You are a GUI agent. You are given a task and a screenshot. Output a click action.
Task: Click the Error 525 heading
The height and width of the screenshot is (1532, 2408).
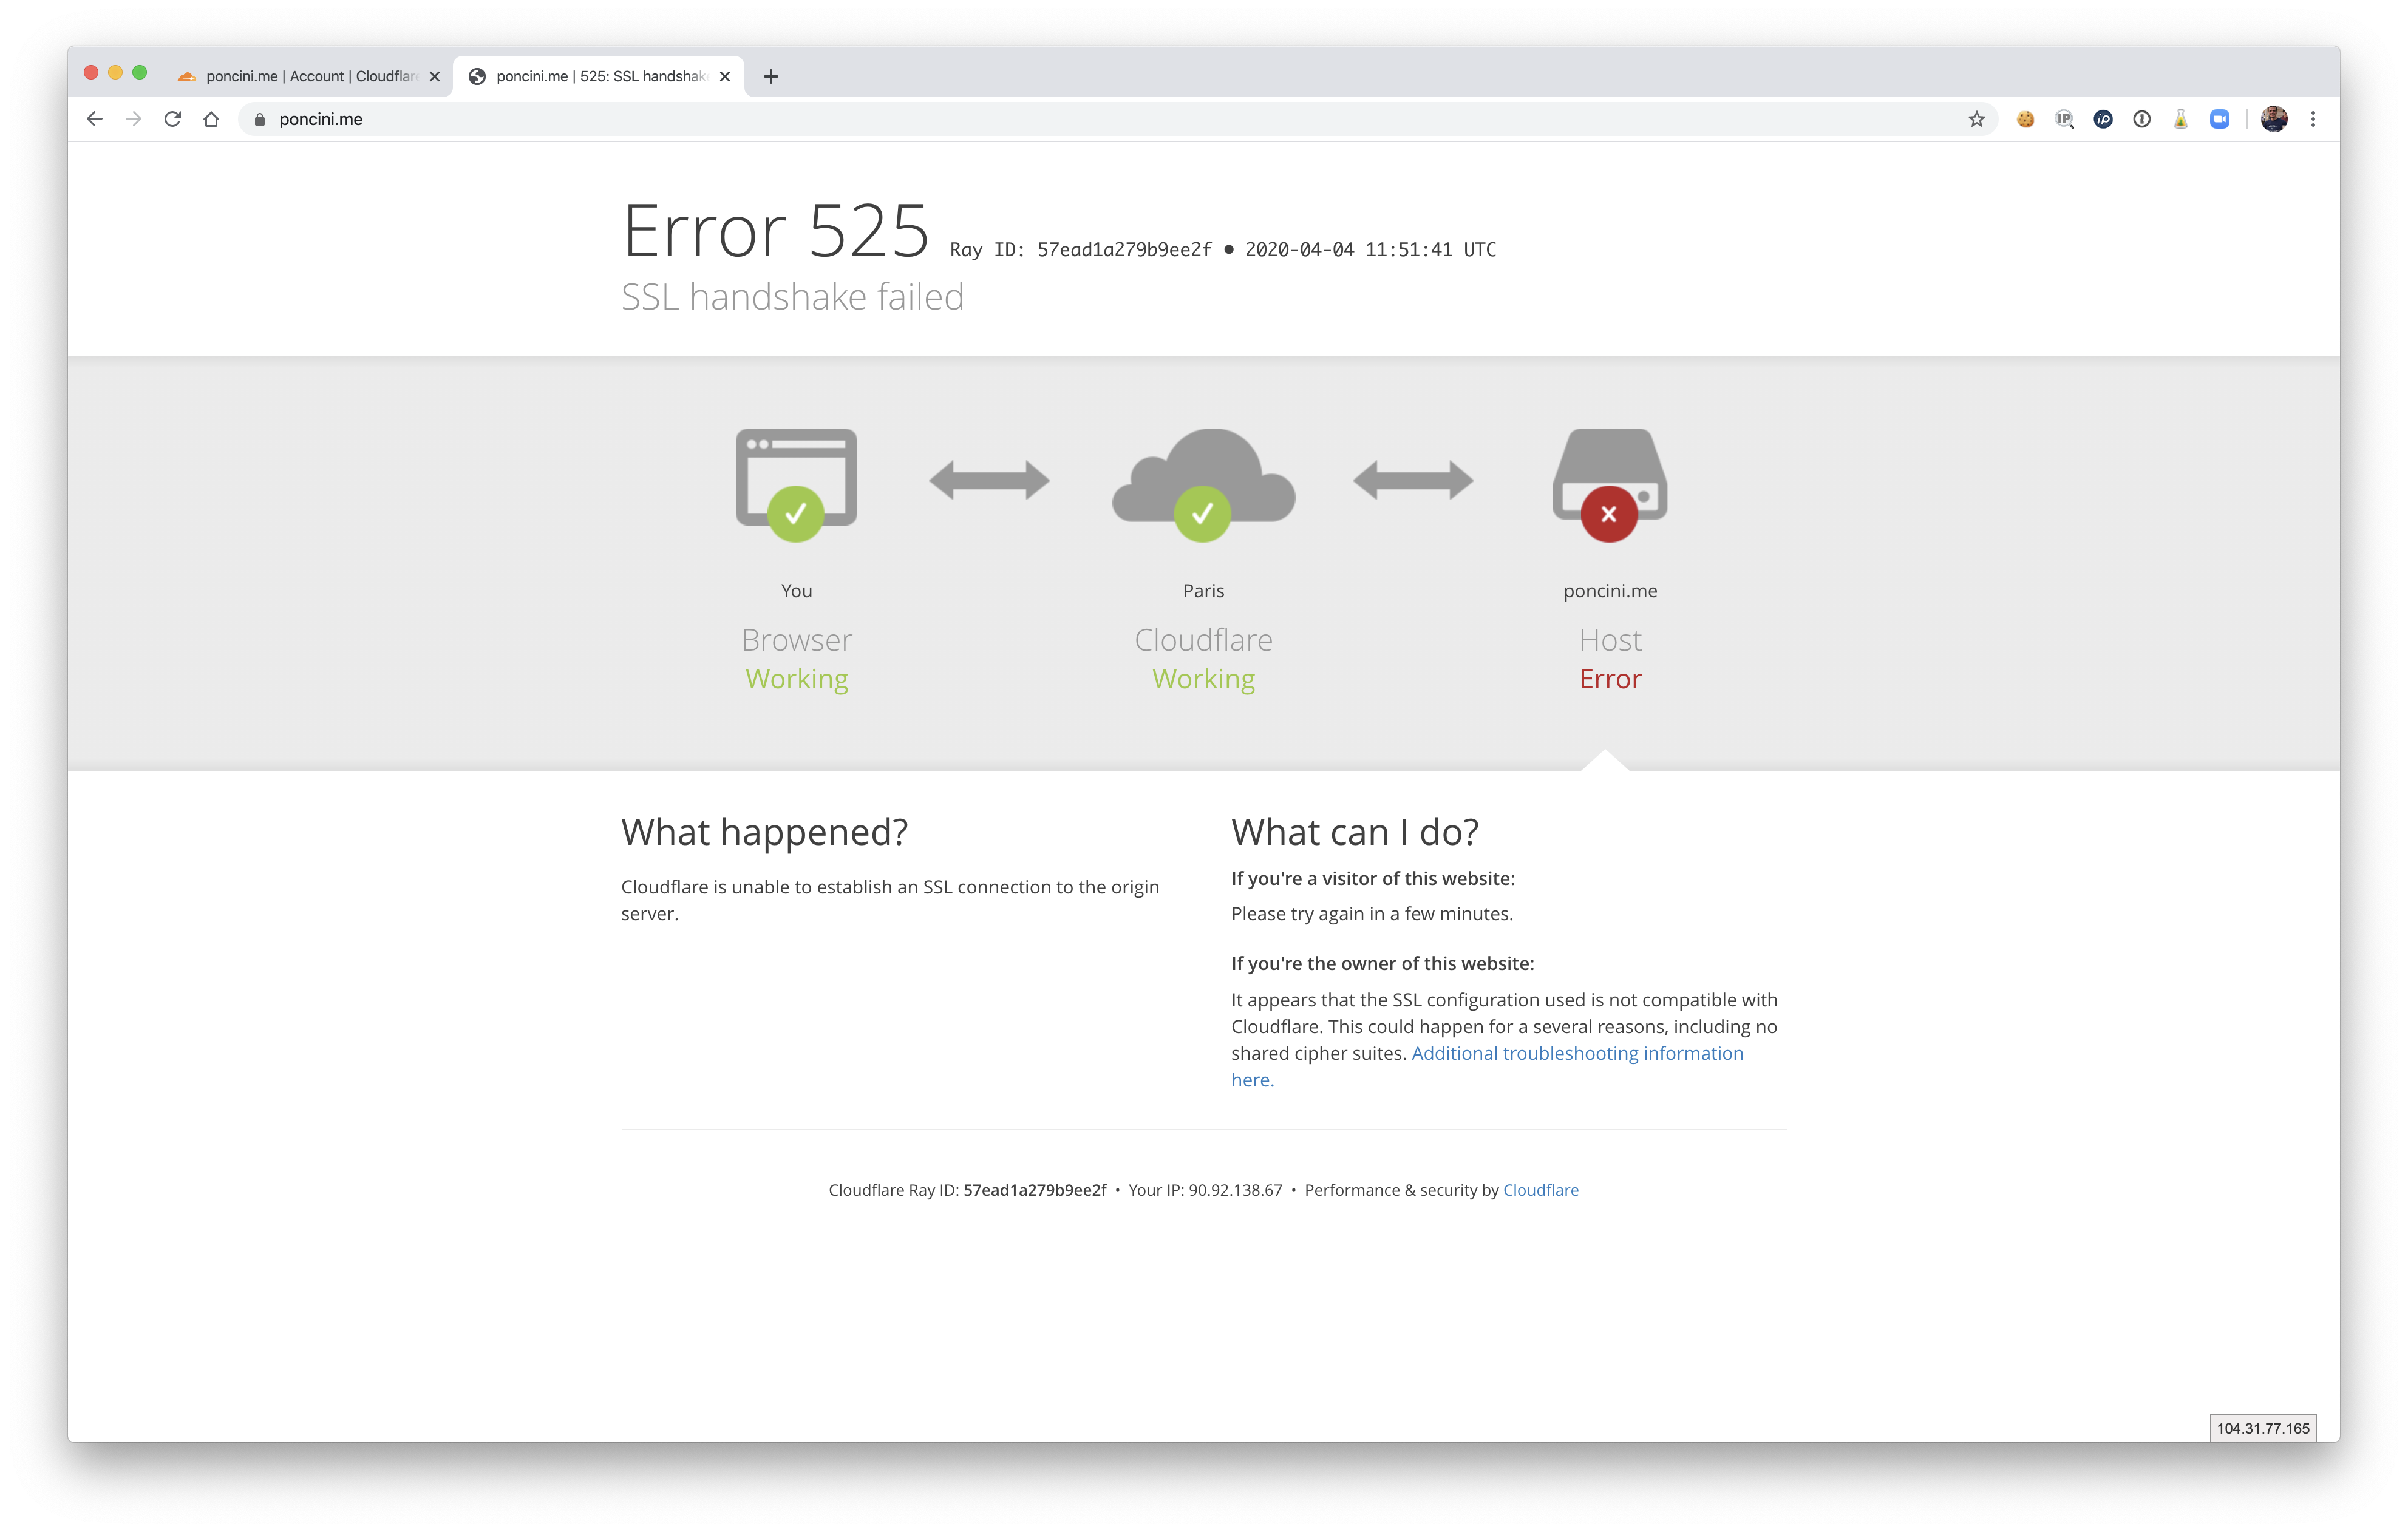coord(776,231)
